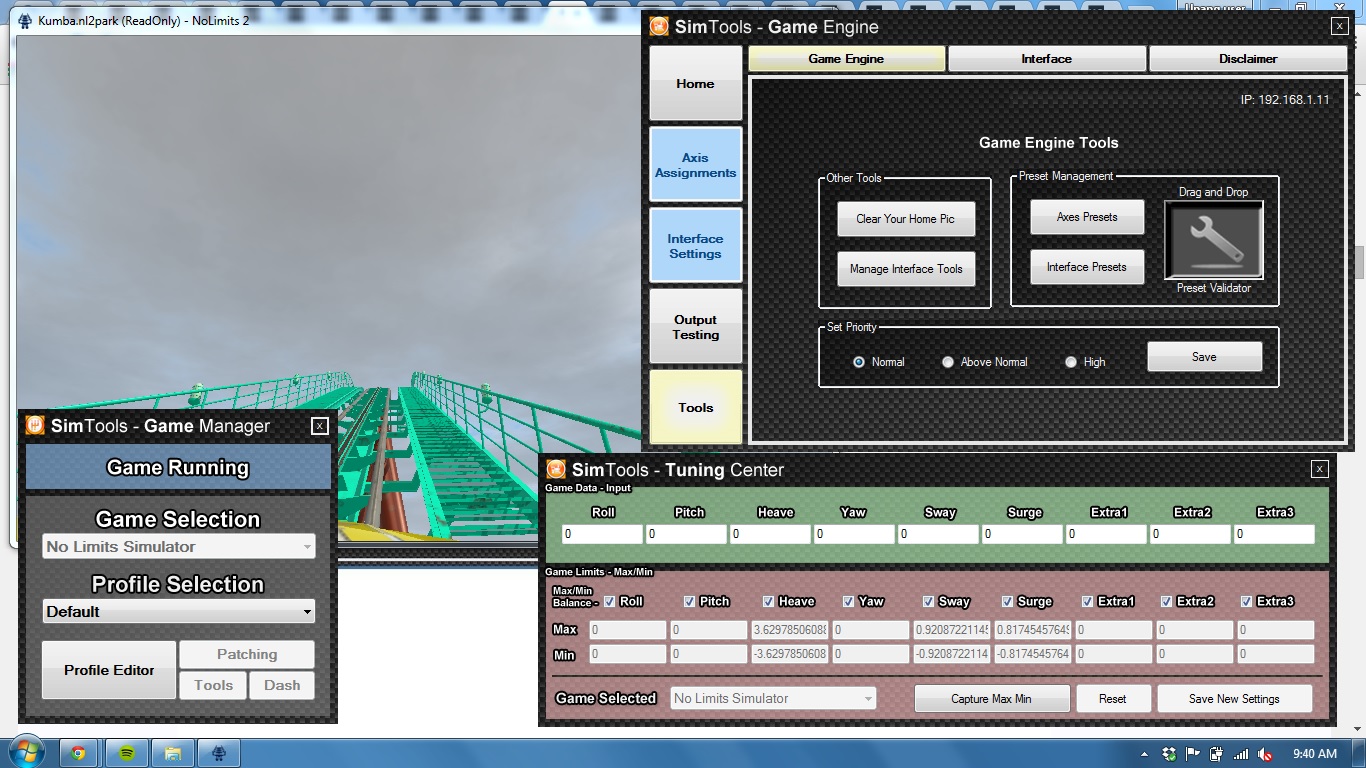Select Above Normal priority radio button
The width and height of the screenshot is (1366, 768).
[x=948, y=362]
